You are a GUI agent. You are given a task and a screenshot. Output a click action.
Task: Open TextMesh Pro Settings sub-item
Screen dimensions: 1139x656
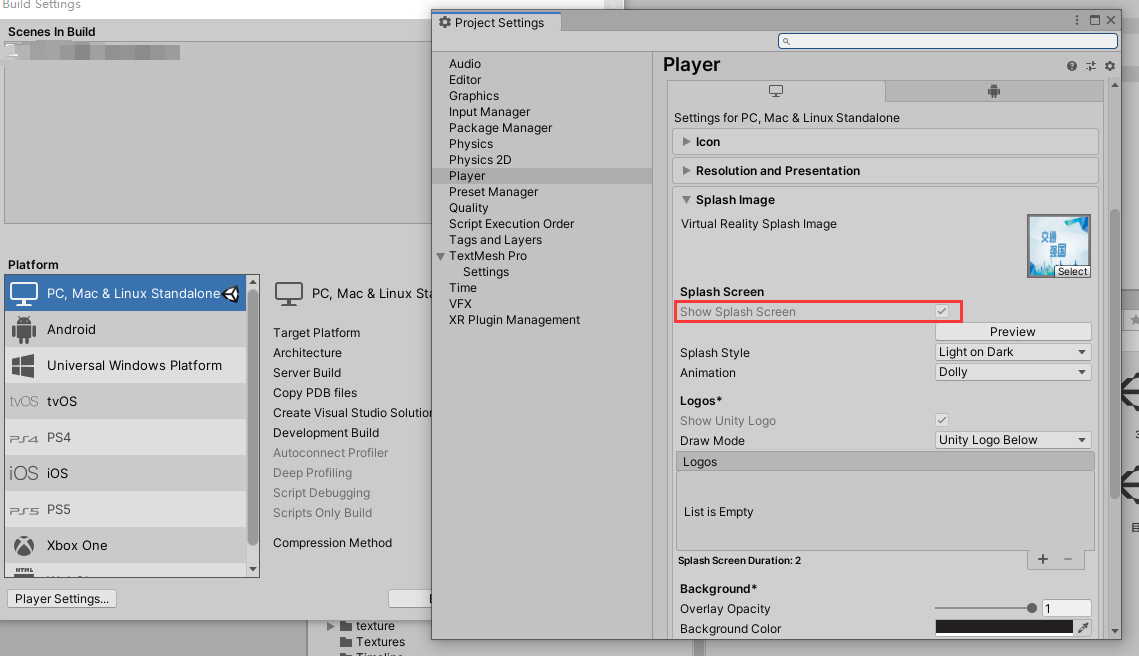click(486, 272)
